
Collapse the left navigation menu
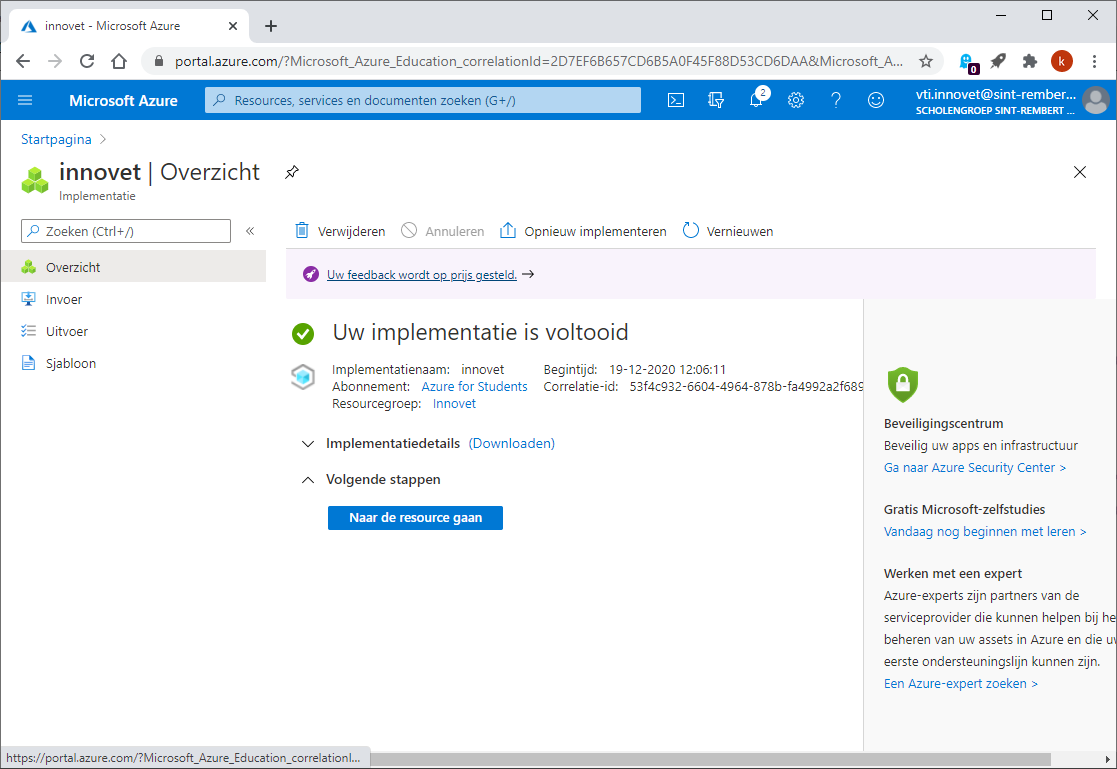[x=250, y=231]
